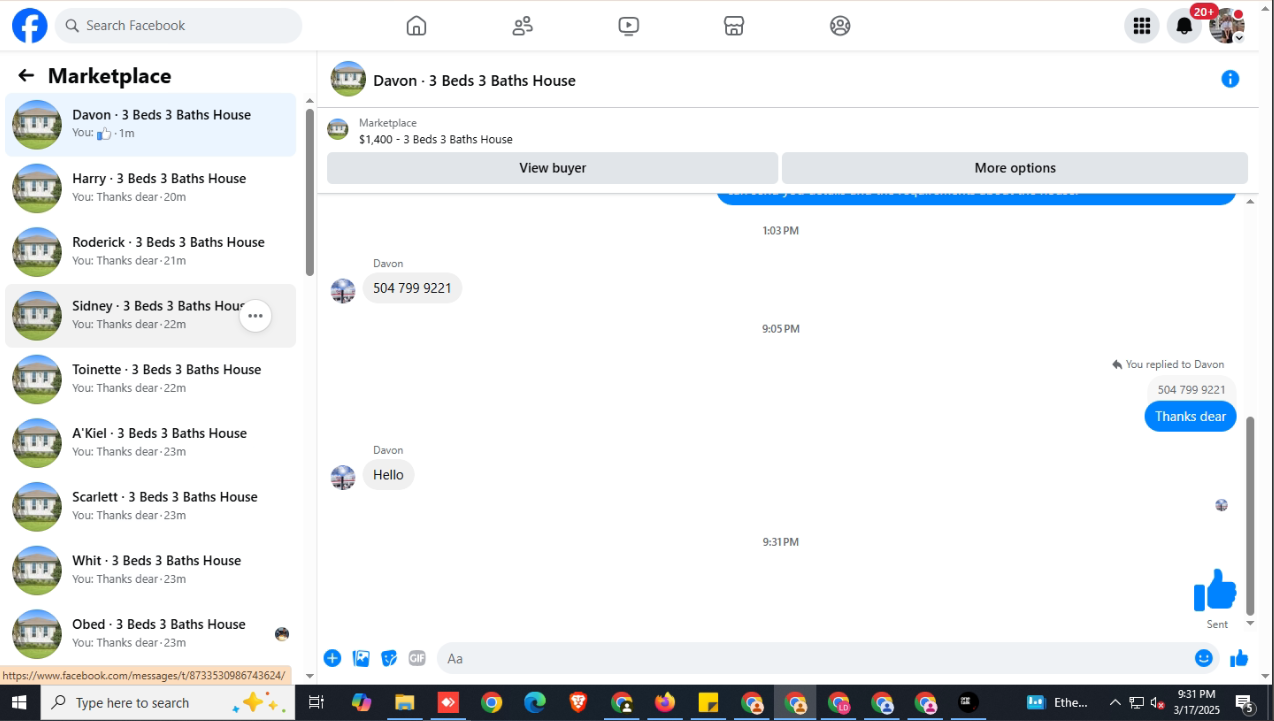Click the plus icon for more actions
The width and height of the screenshot is (1274, 721).
click(332, 658)
